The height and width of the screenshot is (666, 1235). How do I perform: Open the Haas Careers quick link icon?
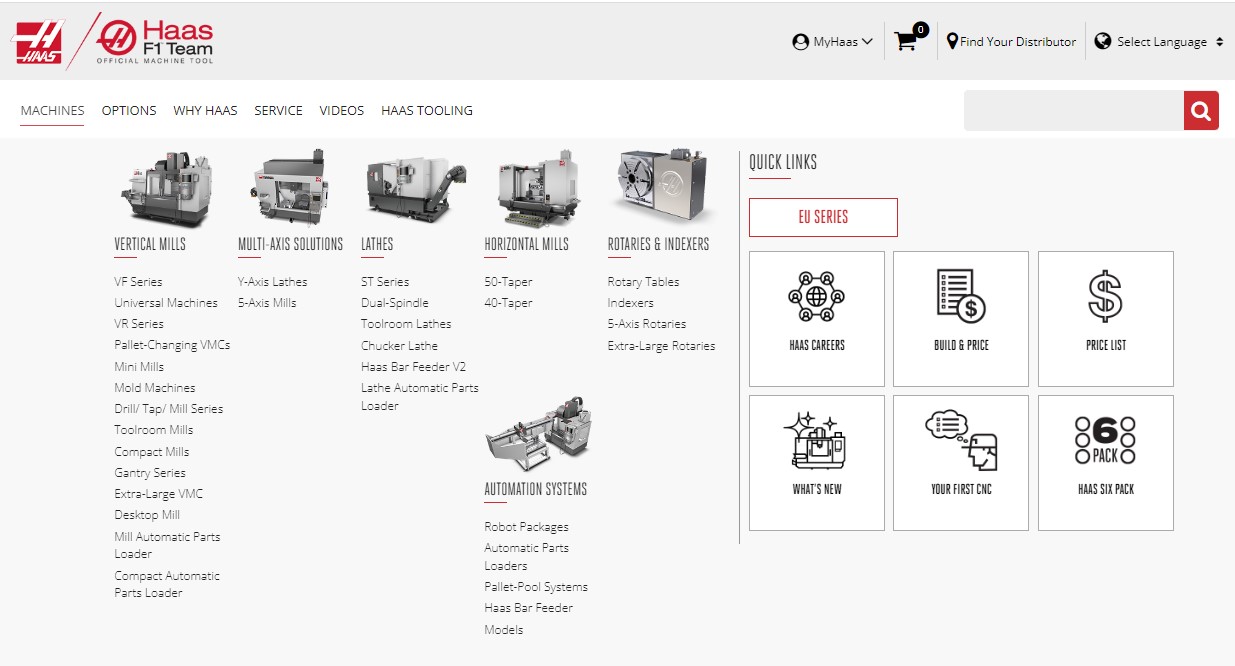(x=816, y=296)
